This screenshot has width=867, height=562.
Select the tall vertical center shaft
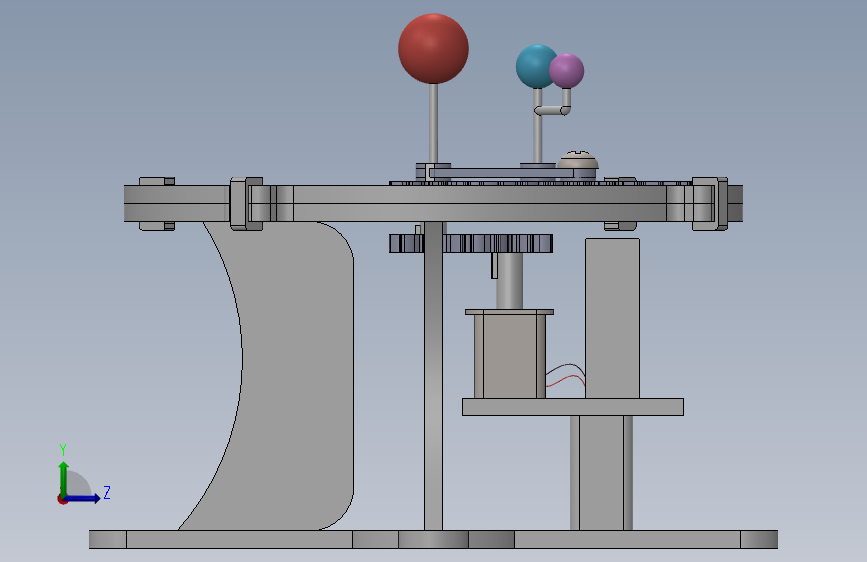[434, 376]
